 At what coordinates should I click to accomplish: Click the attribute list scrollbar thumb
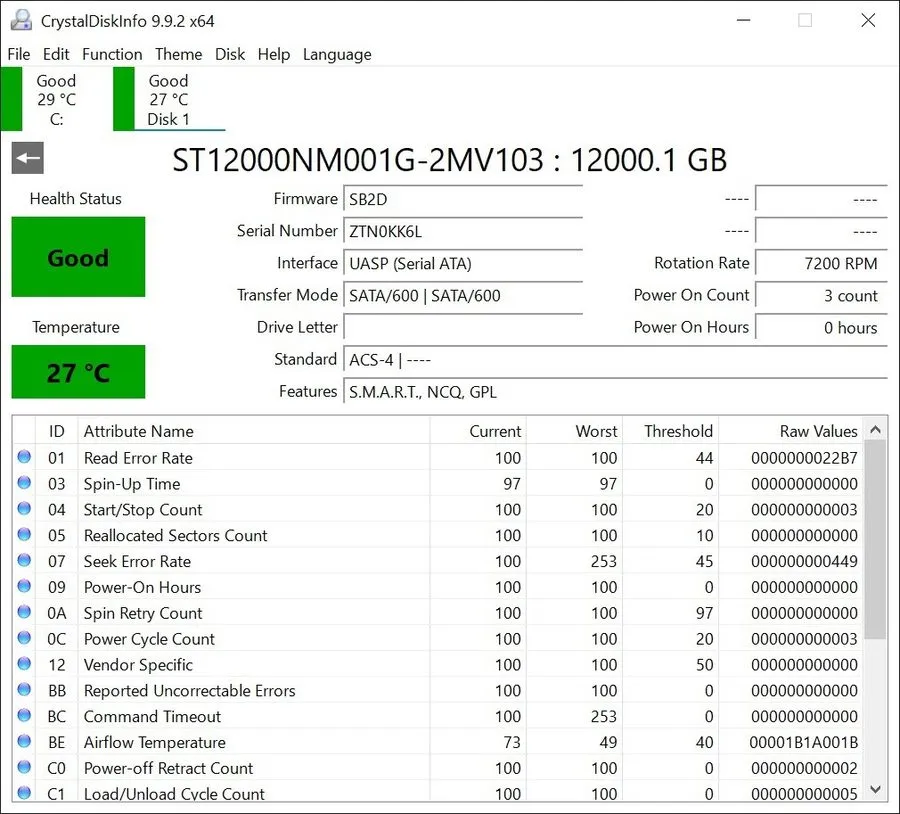point(875,540)
